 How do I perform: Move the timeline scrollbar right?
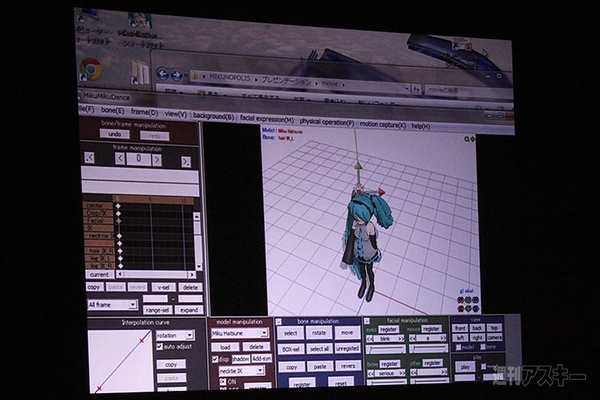point(192,275)
